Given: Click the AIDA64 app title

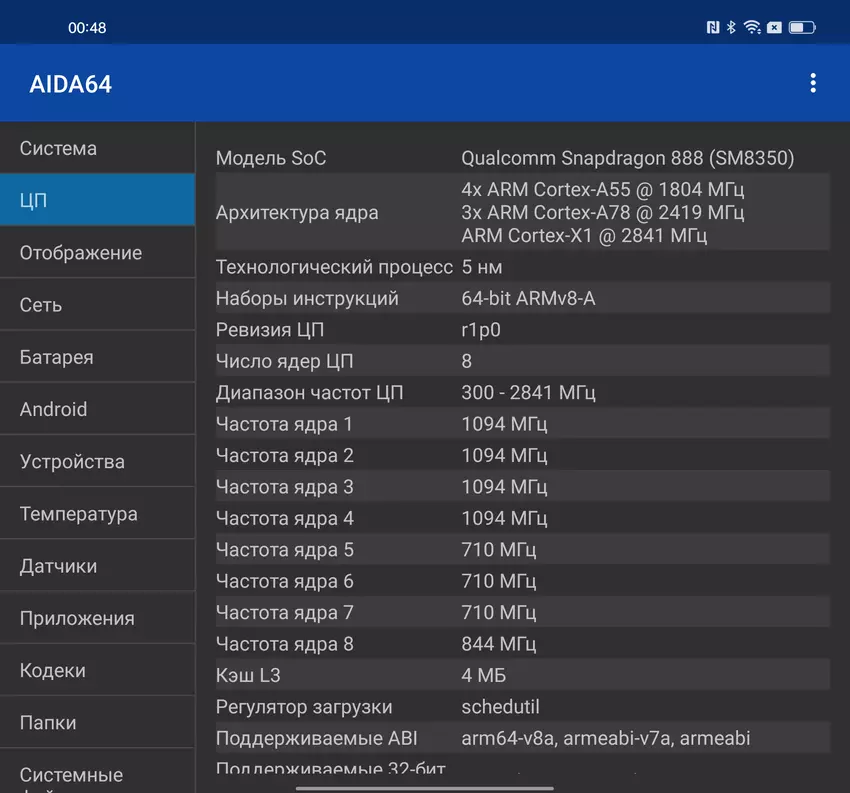Looking at the screenshot, I should click(71, 84).
